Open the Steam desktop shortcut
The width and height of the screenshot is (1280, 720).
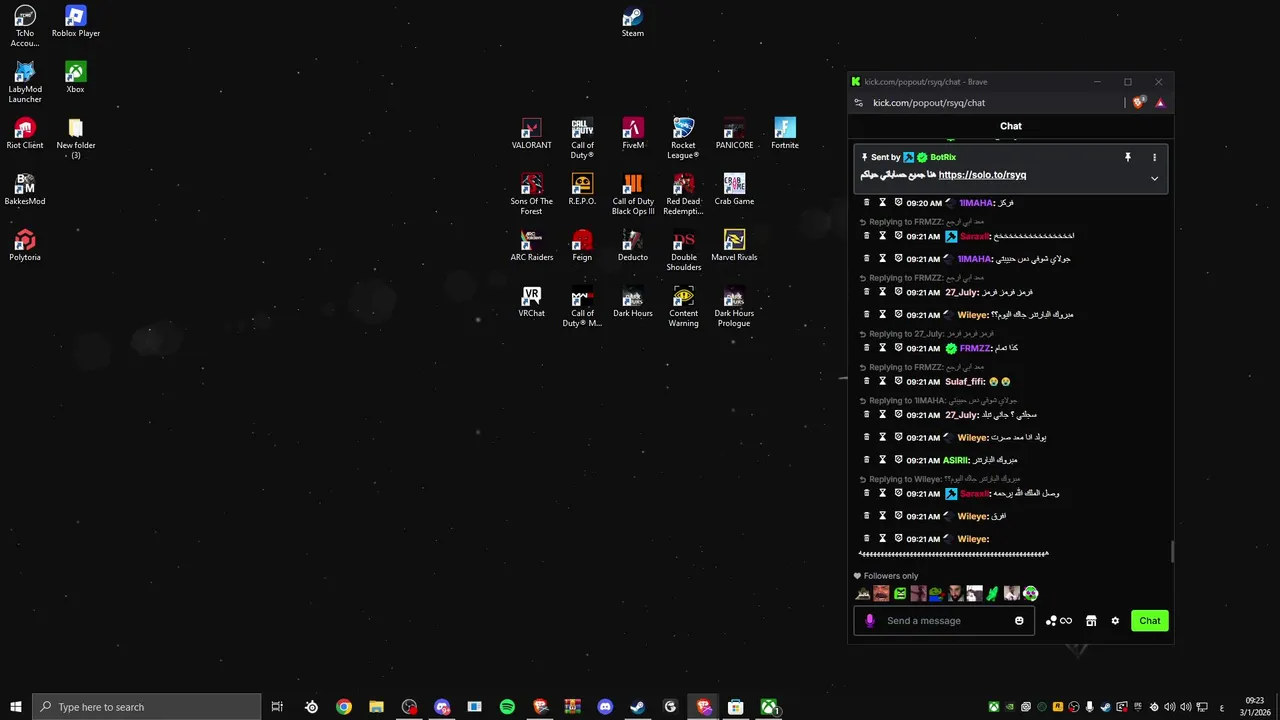tap(633, 22)
